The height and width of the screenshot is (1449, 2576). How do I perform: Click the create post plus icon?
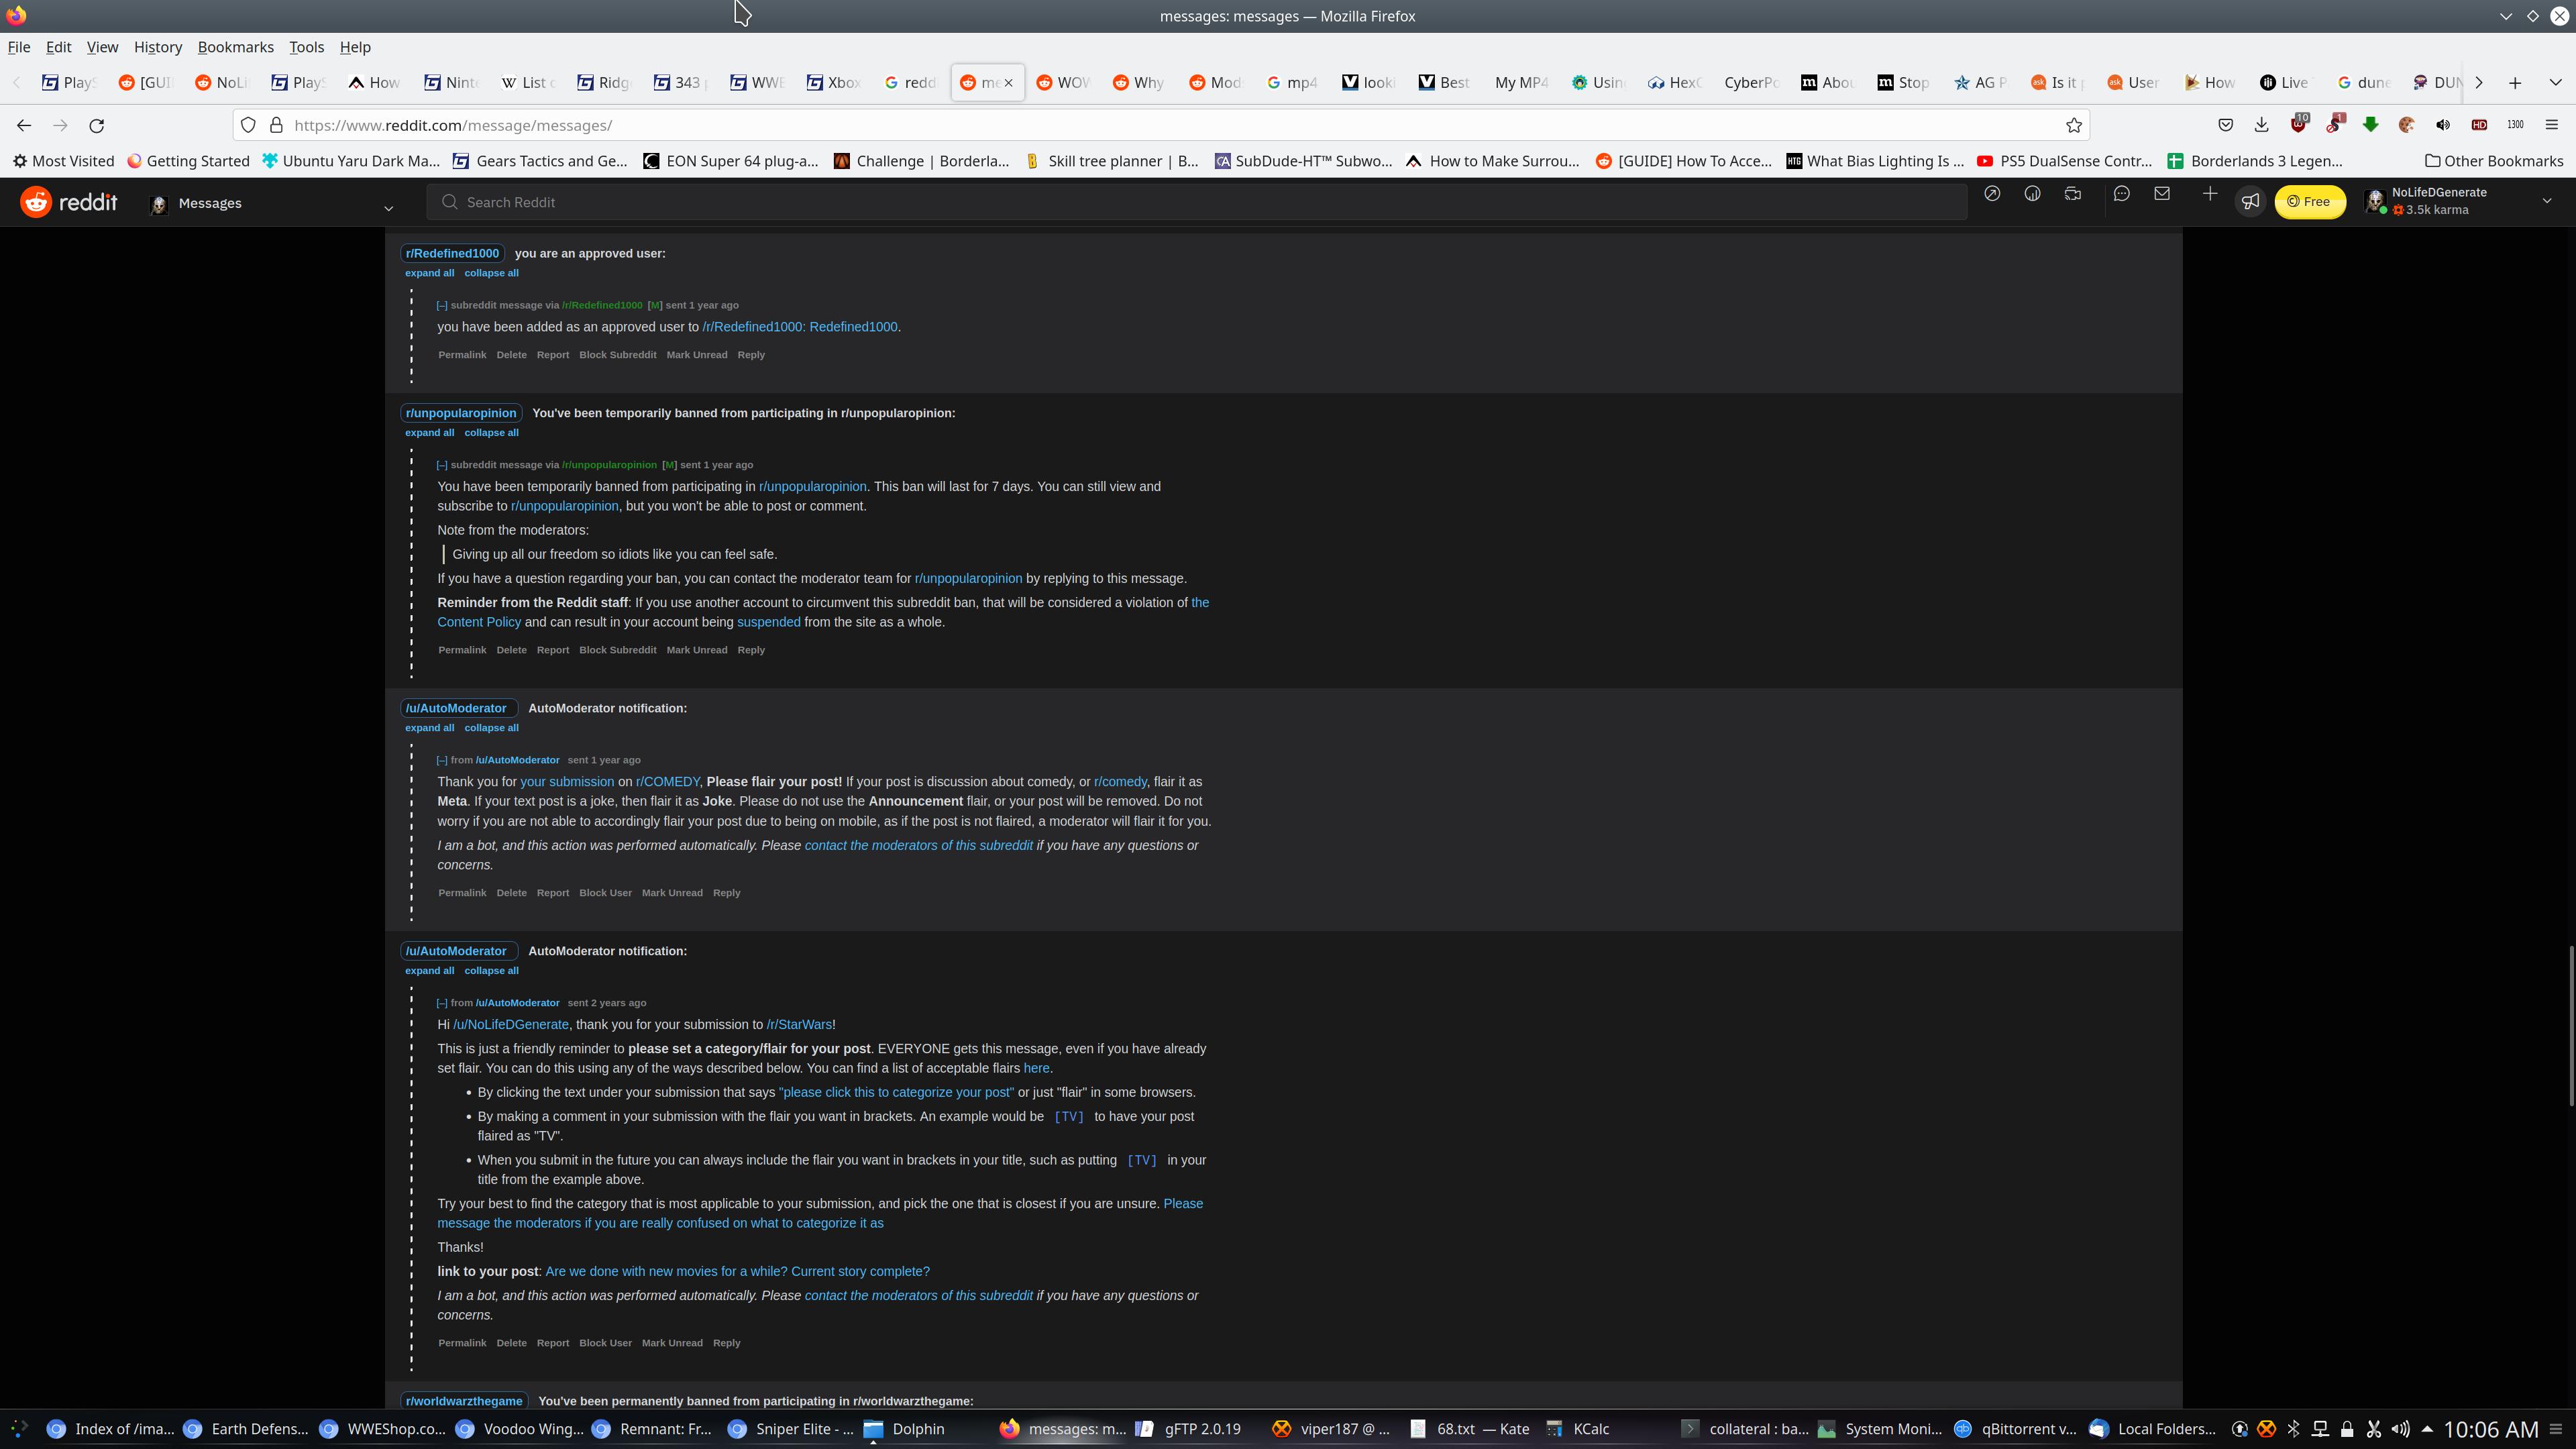[2210, 194]
